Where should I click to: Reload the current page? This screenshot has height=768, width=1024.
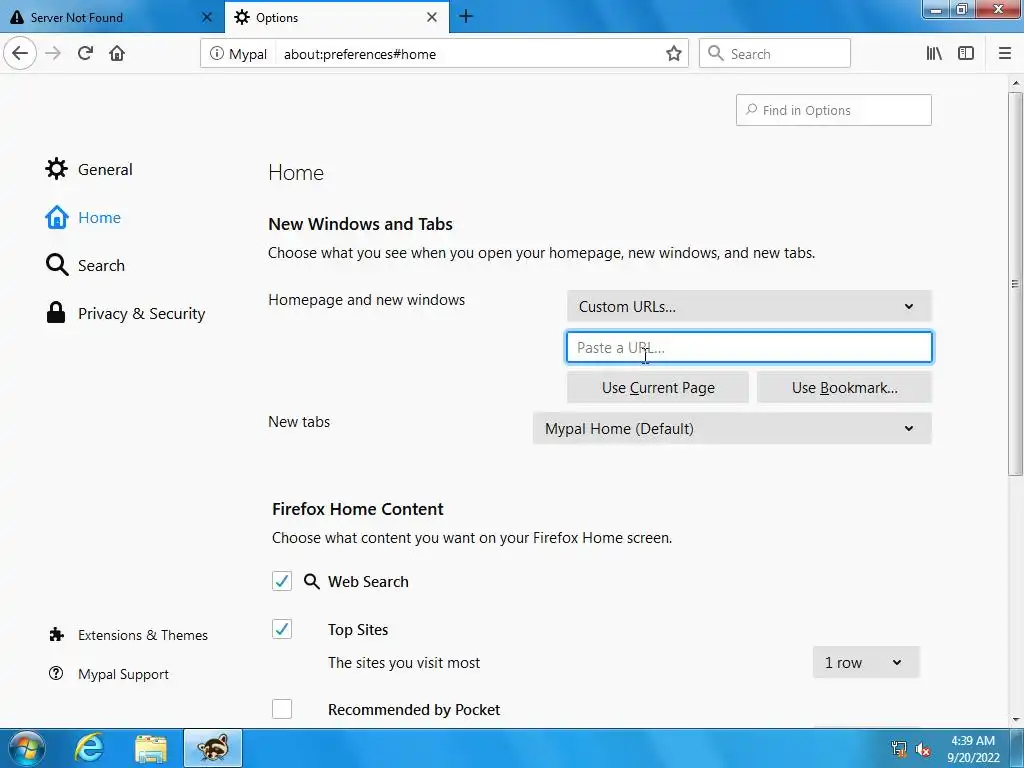pyautogui.click(x=85, y=54)
